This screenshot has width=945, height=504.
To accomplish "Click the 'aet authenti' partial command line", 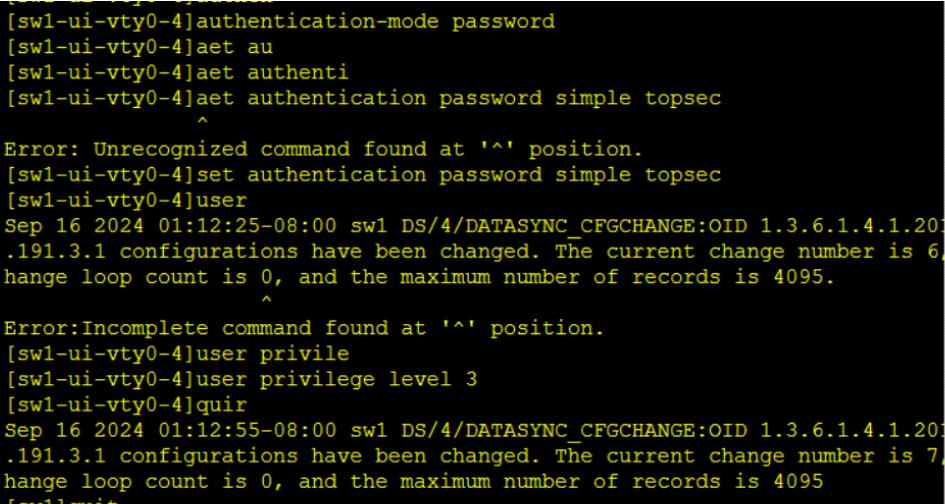I will [x=177, y=73].
